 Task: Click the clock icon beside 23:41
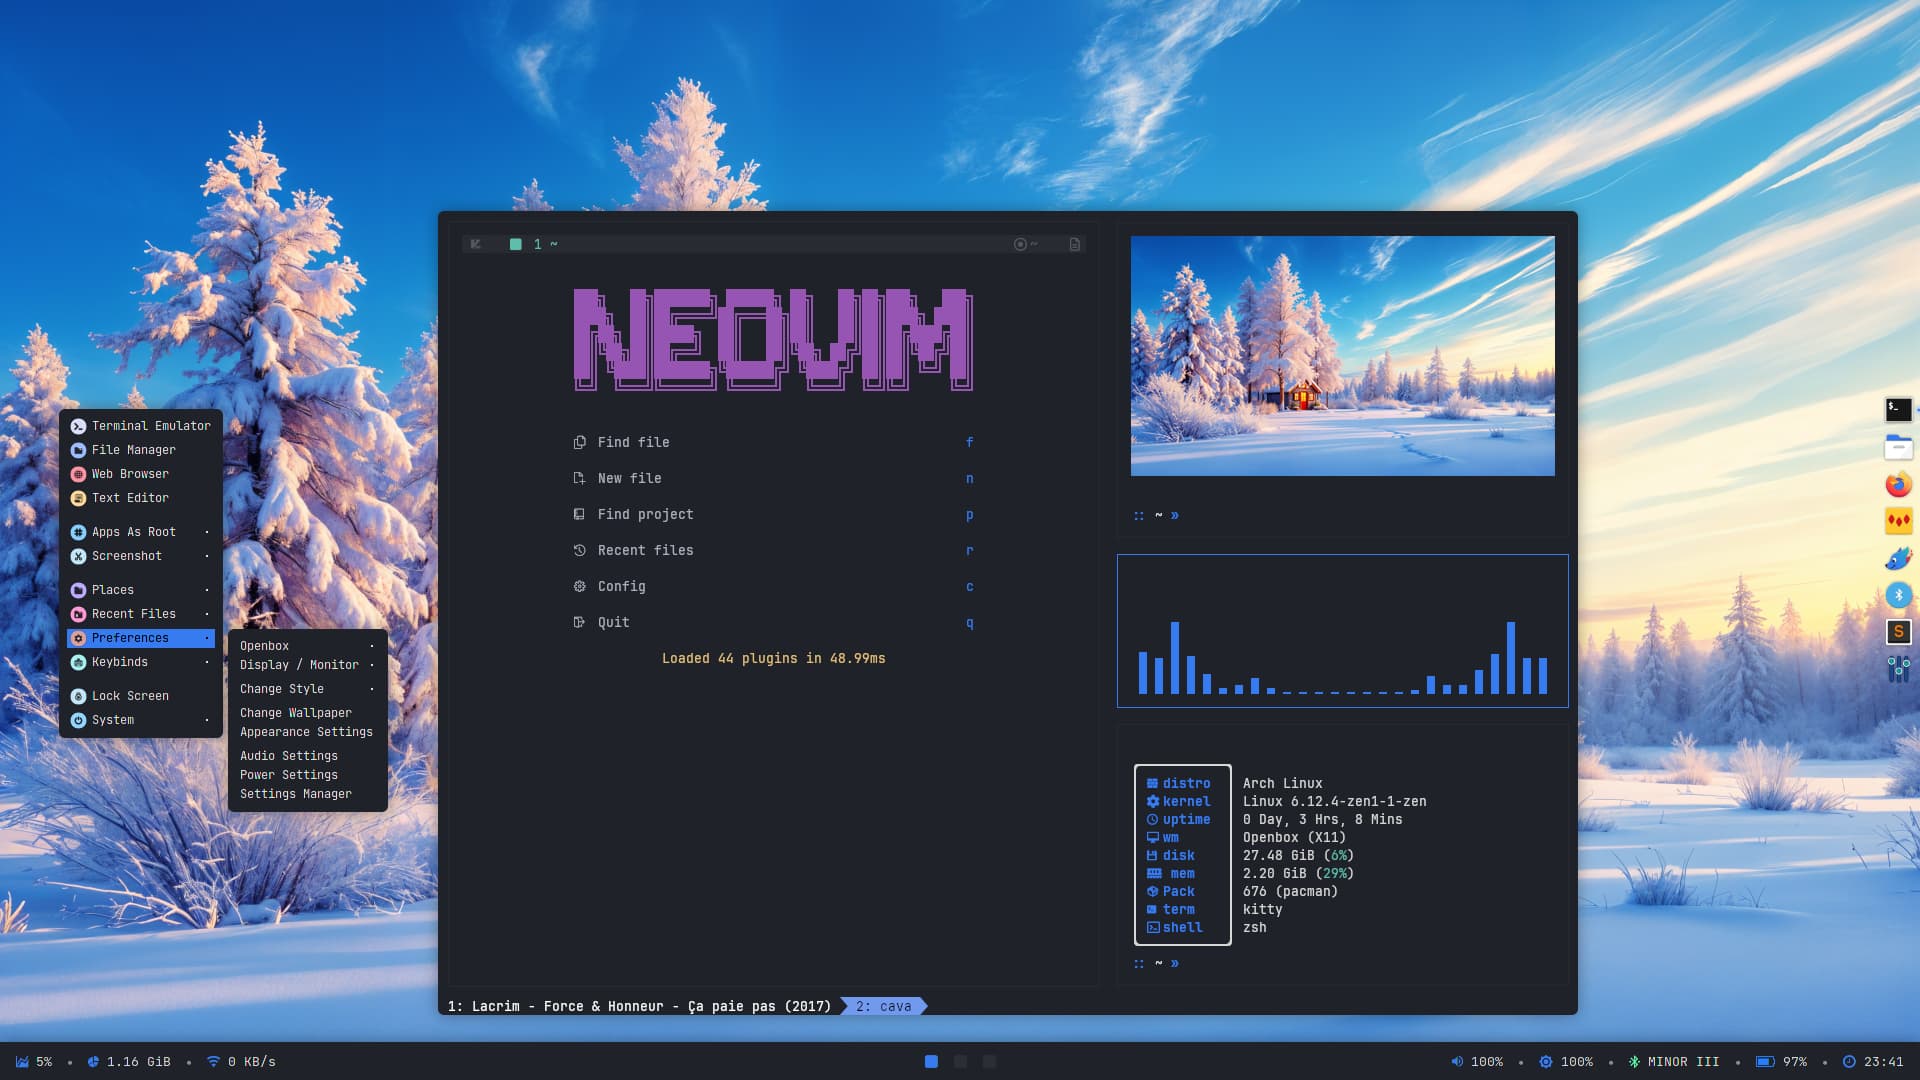pos(1849,1062)
